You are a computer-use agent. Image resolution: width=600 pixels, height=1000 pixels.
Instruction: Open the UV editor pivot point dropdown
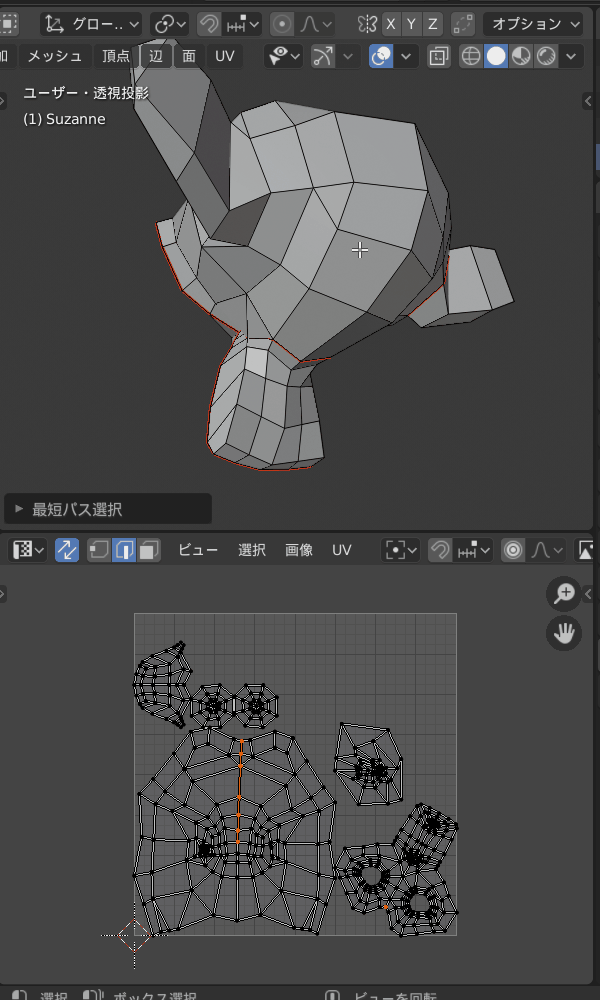pyautogui.click(x=400, y=550)
